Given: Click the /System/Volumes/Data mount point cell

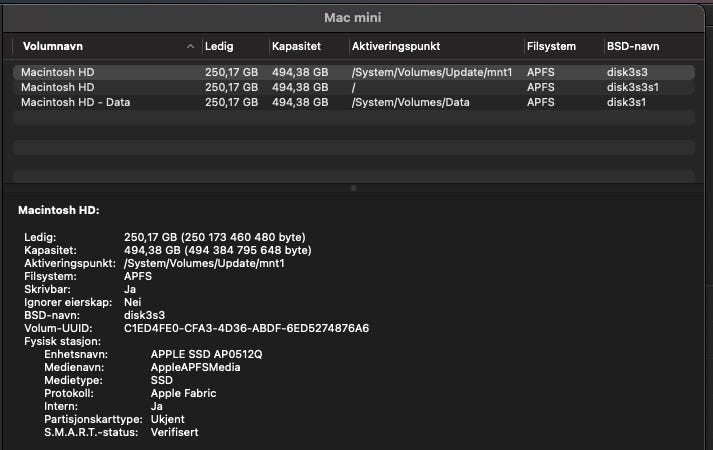Looking at the screenshot, I should (x=410, y=102).
